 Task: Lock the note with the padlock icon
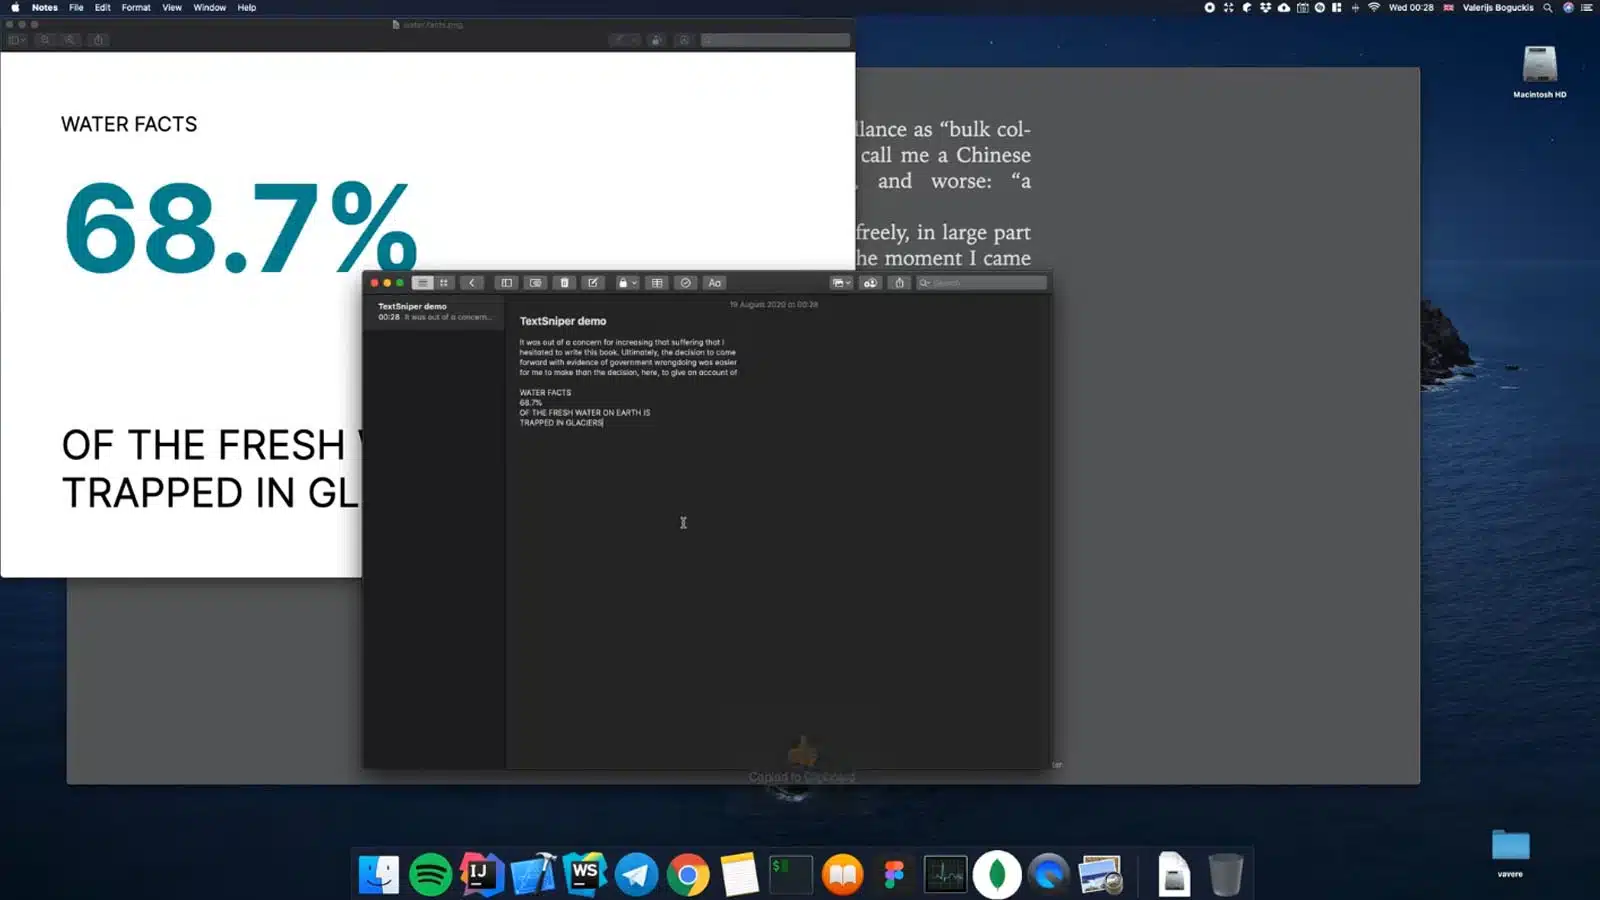coord(621,283)
